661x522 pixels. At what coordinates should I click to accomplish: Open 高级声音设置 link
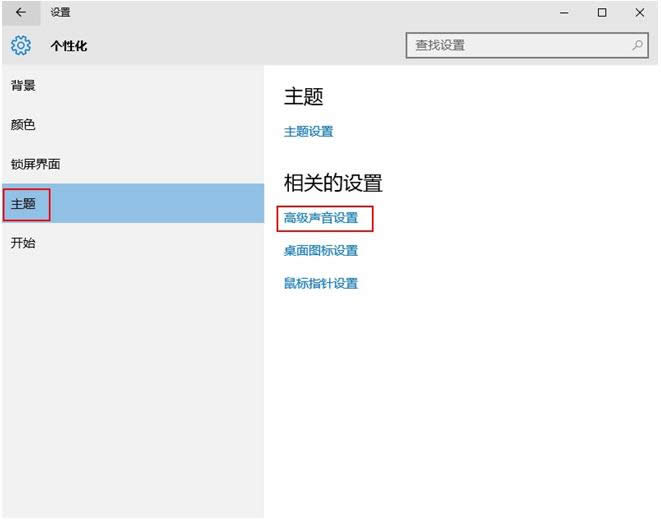(x=321, y=218)
